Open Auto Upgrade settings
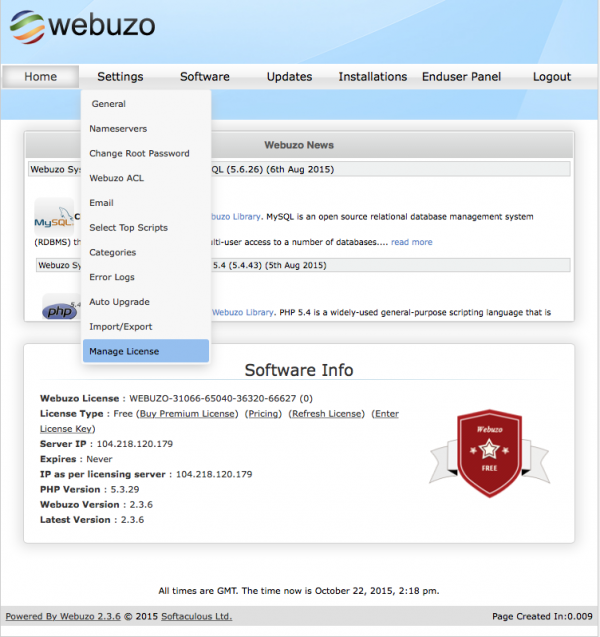The width and height of the screenshot is (600, 637). click(x=146, y=302)
